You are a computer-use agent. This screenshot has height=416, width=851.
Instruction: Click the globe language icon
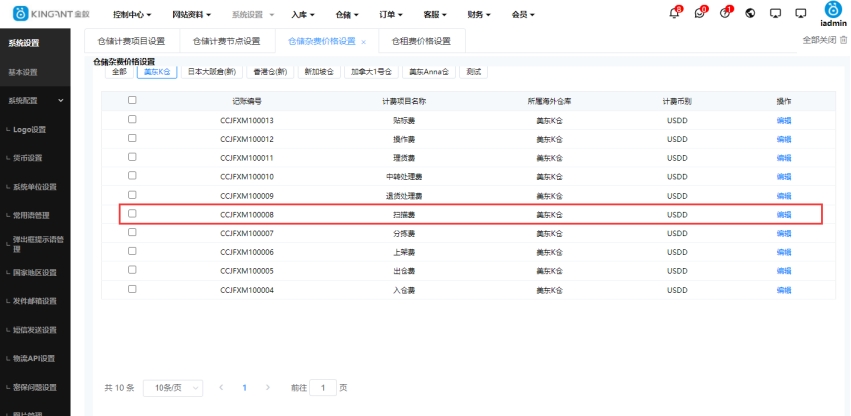point(751,13)
